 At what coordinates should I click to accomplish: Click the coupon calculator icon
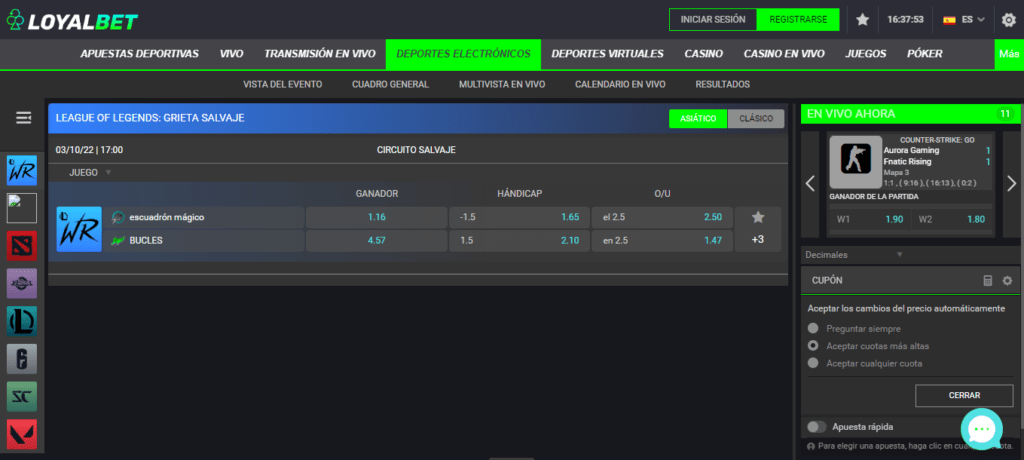(987, 281)
